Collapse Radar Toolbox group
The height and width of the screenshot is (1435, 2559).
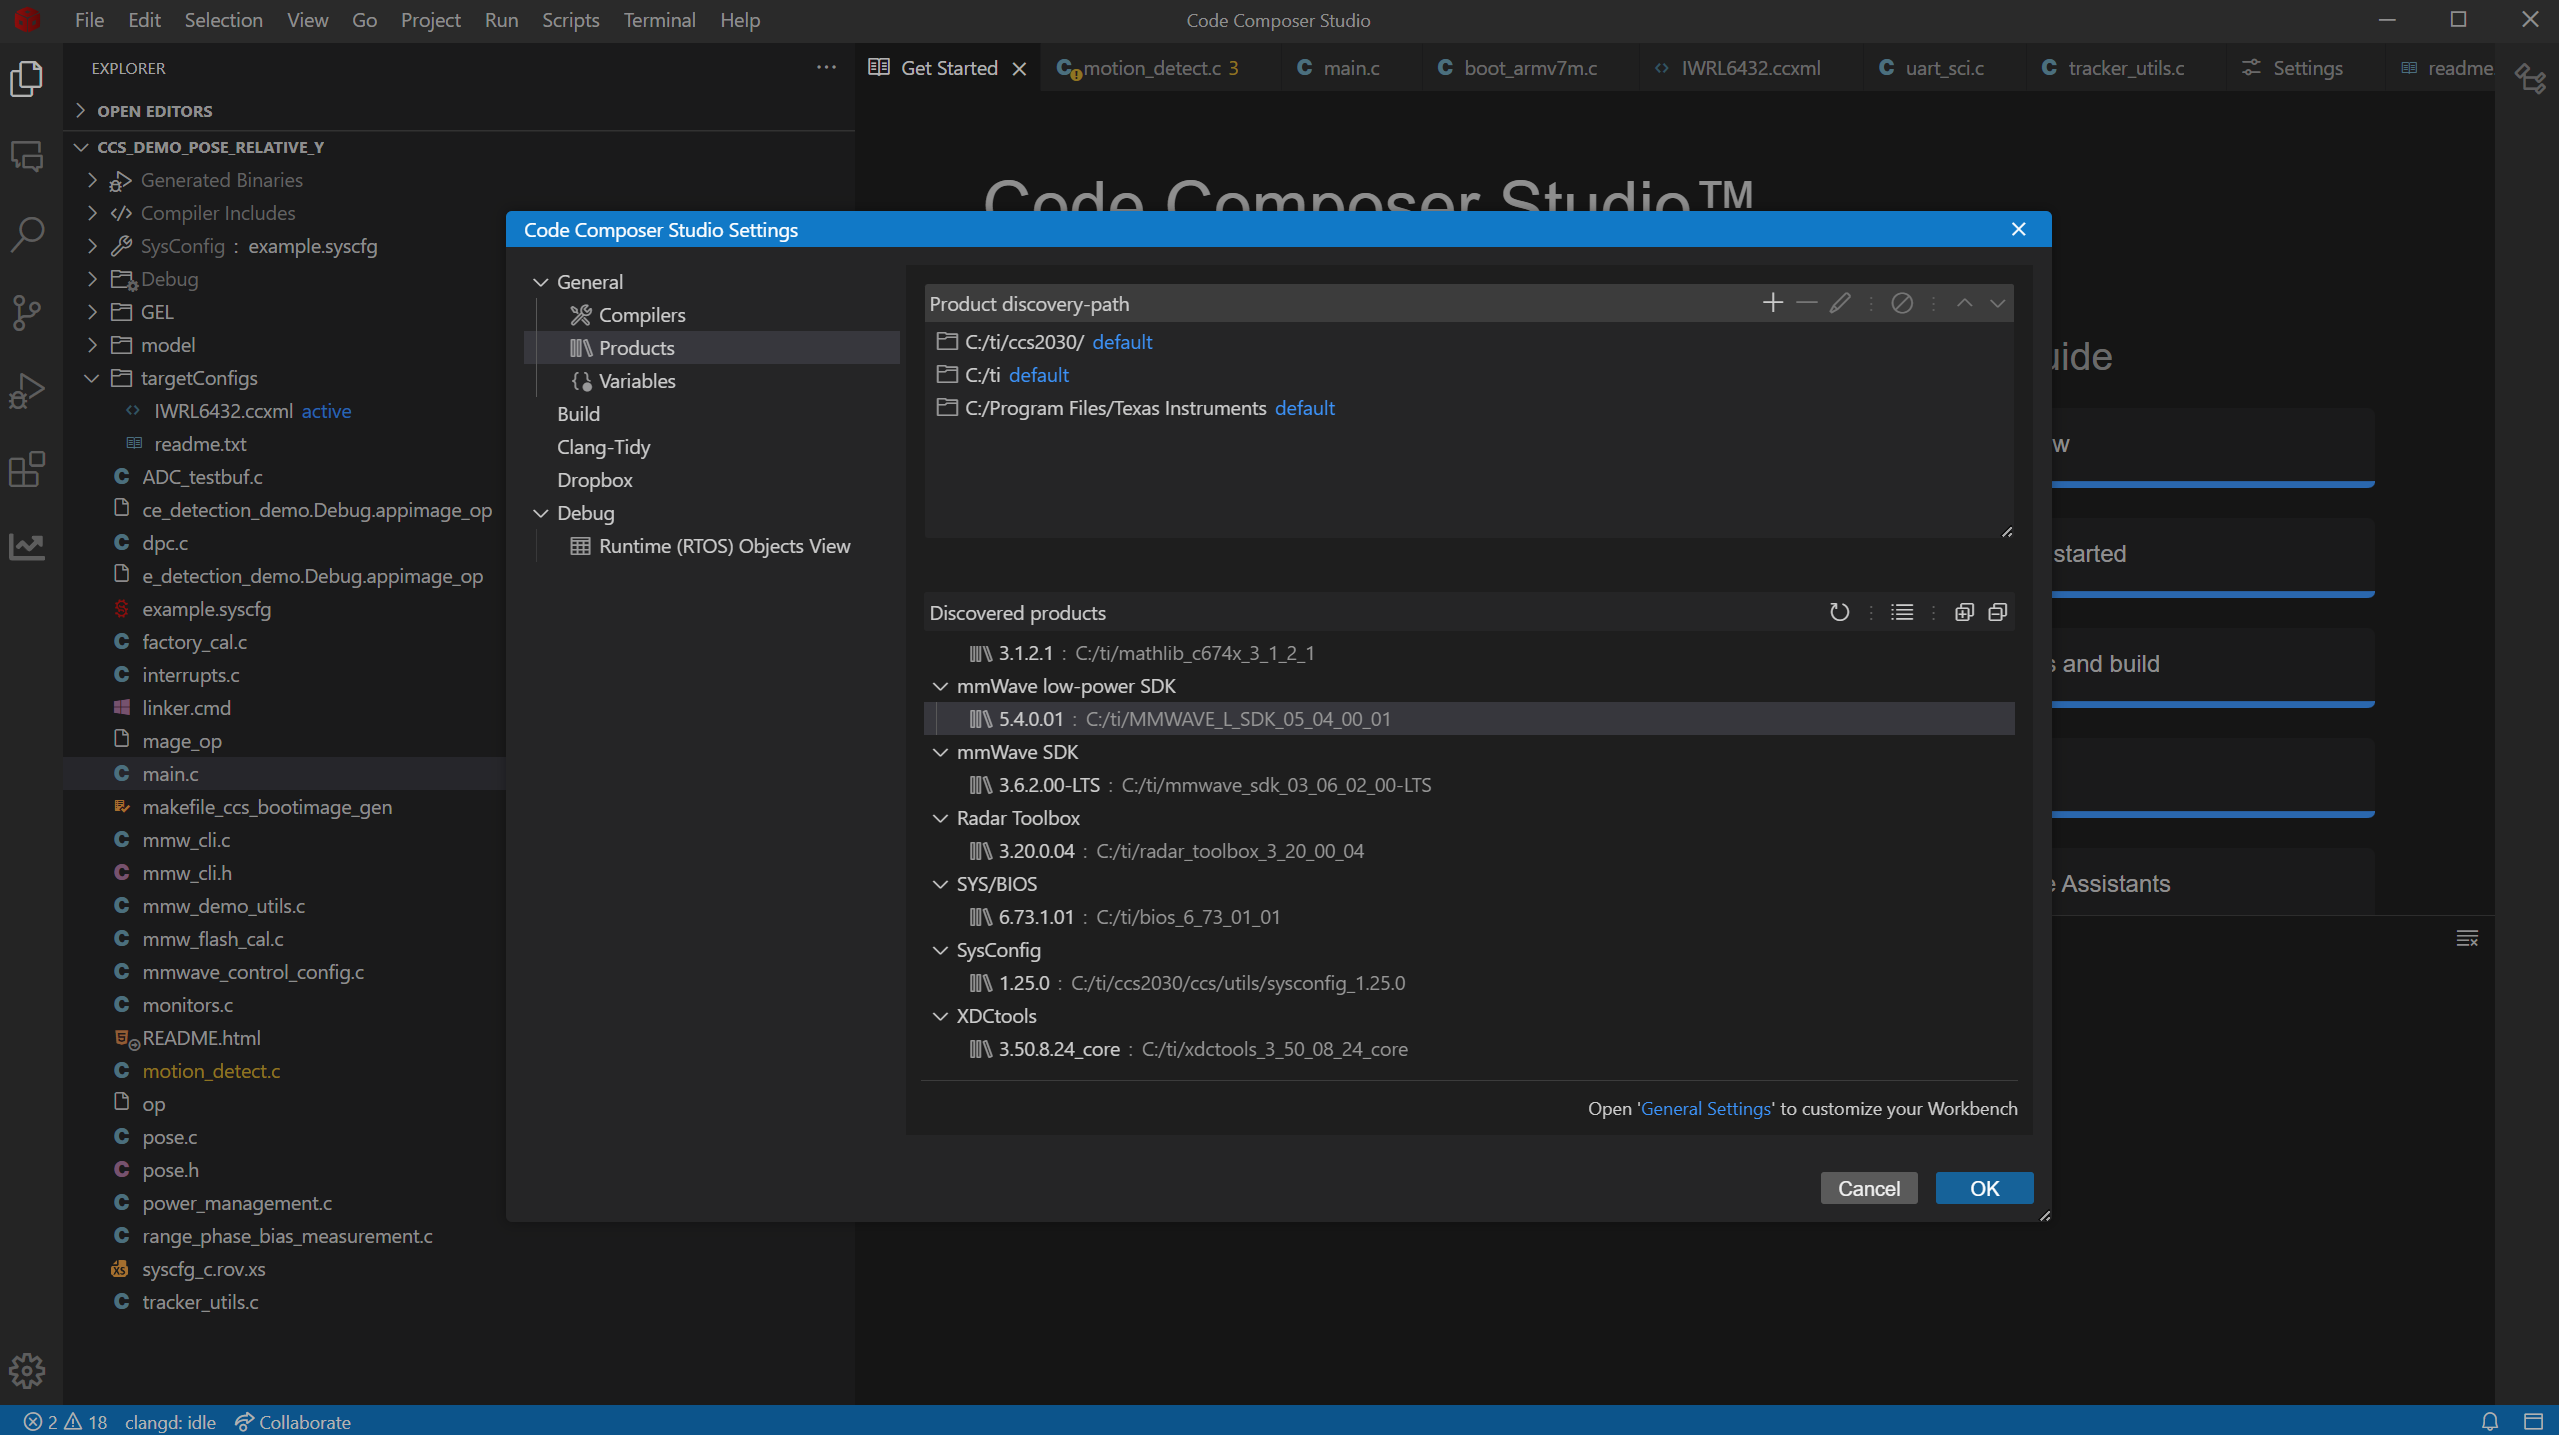[x=940, y=818]
